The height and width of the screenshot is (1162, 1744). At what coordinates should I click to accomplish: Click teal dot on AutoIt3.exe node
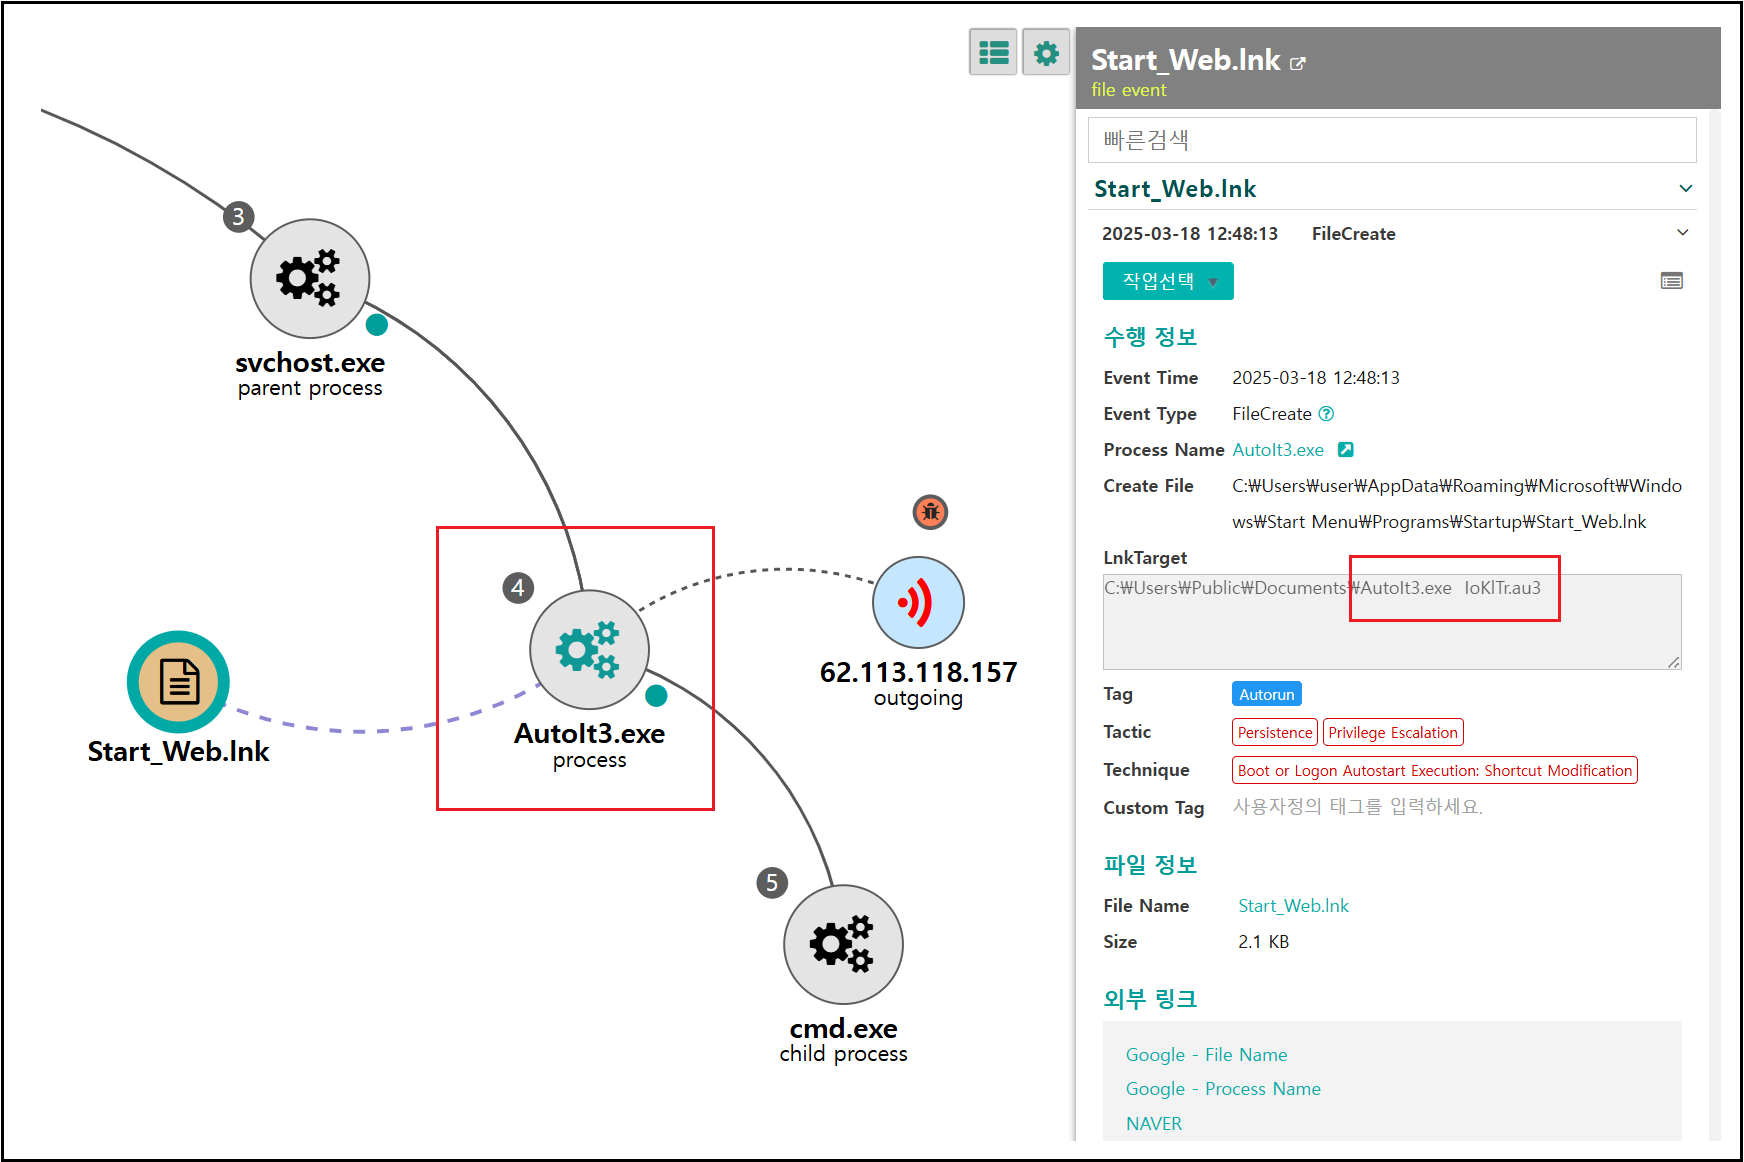656,695
